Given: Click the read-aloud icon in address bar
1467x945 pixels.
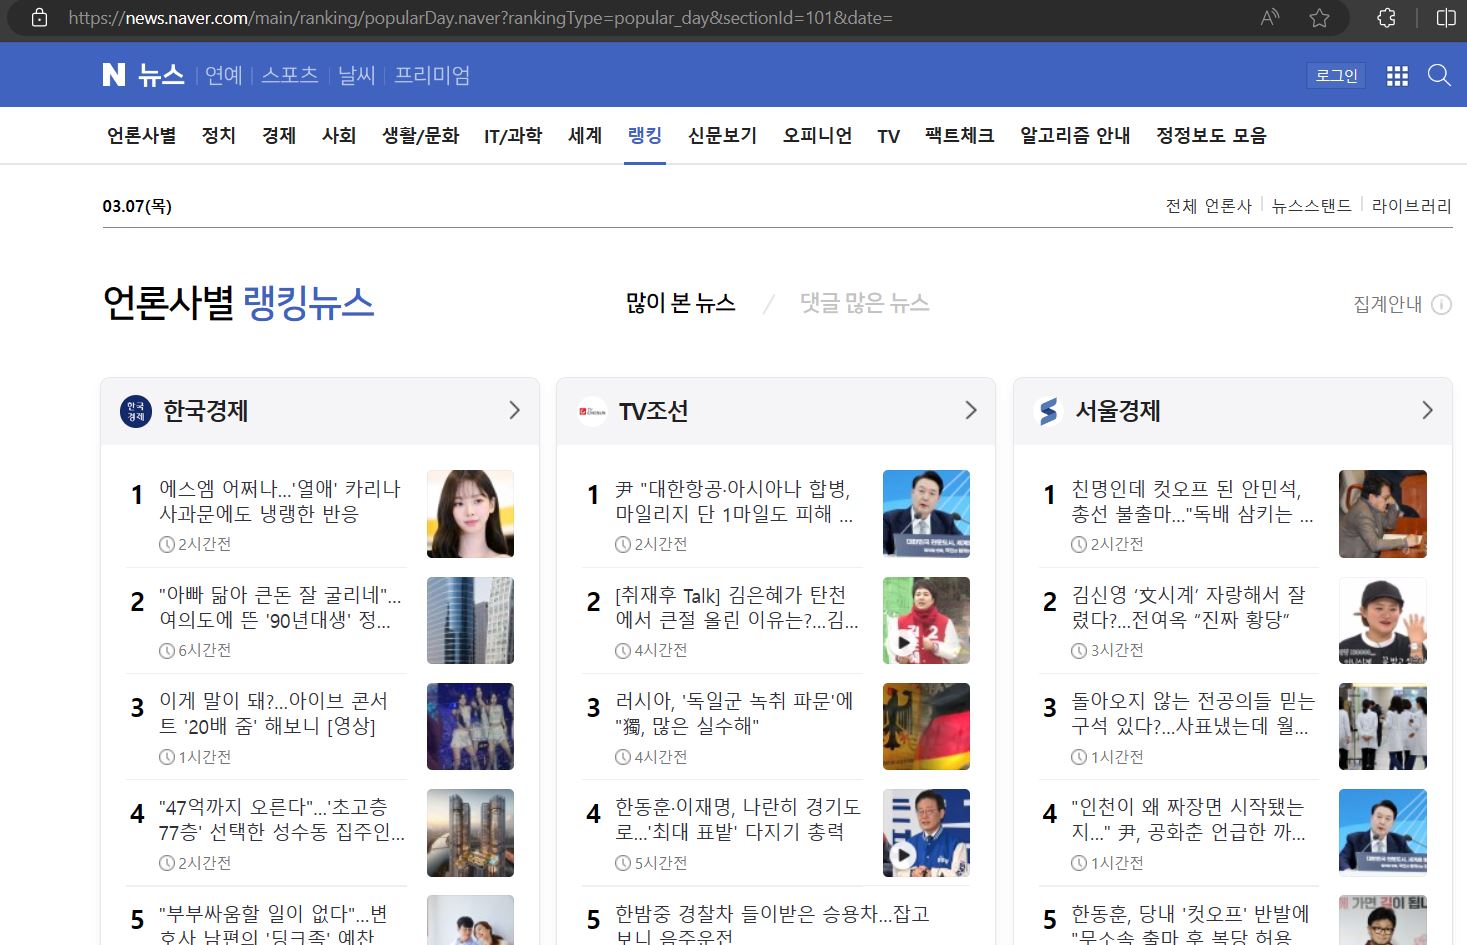Looking at the screenshot, I should (x=1268, y=17).
